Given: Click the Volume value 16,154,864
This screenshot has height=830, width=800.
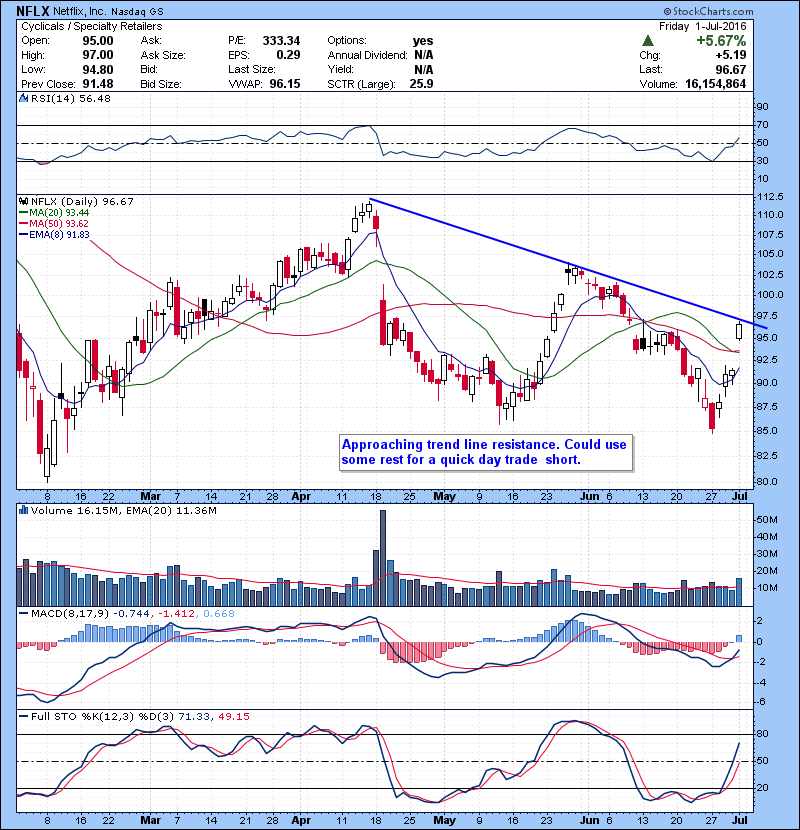Looking at the screenshot, I should coord(715,84).
